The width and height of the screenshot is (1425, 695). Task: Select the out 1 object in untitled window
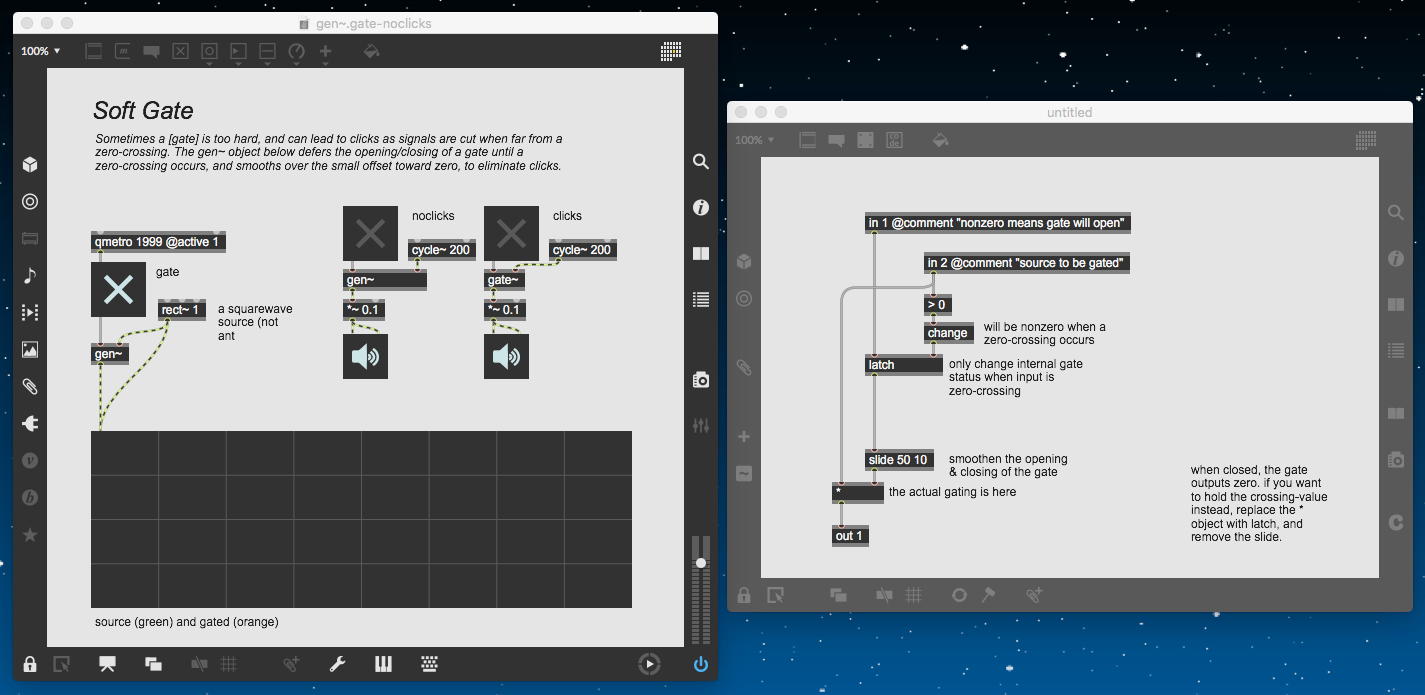[850, 536]
